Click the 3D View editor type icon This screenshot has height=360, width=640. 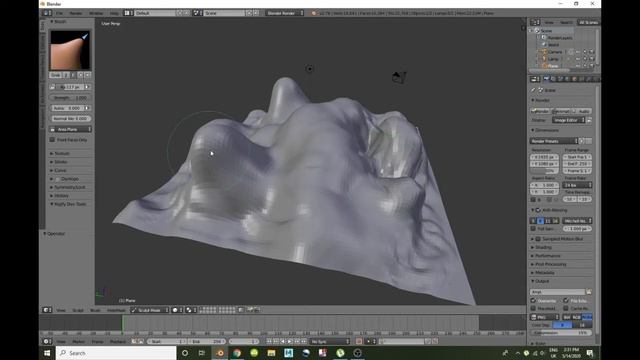(47, 310)
